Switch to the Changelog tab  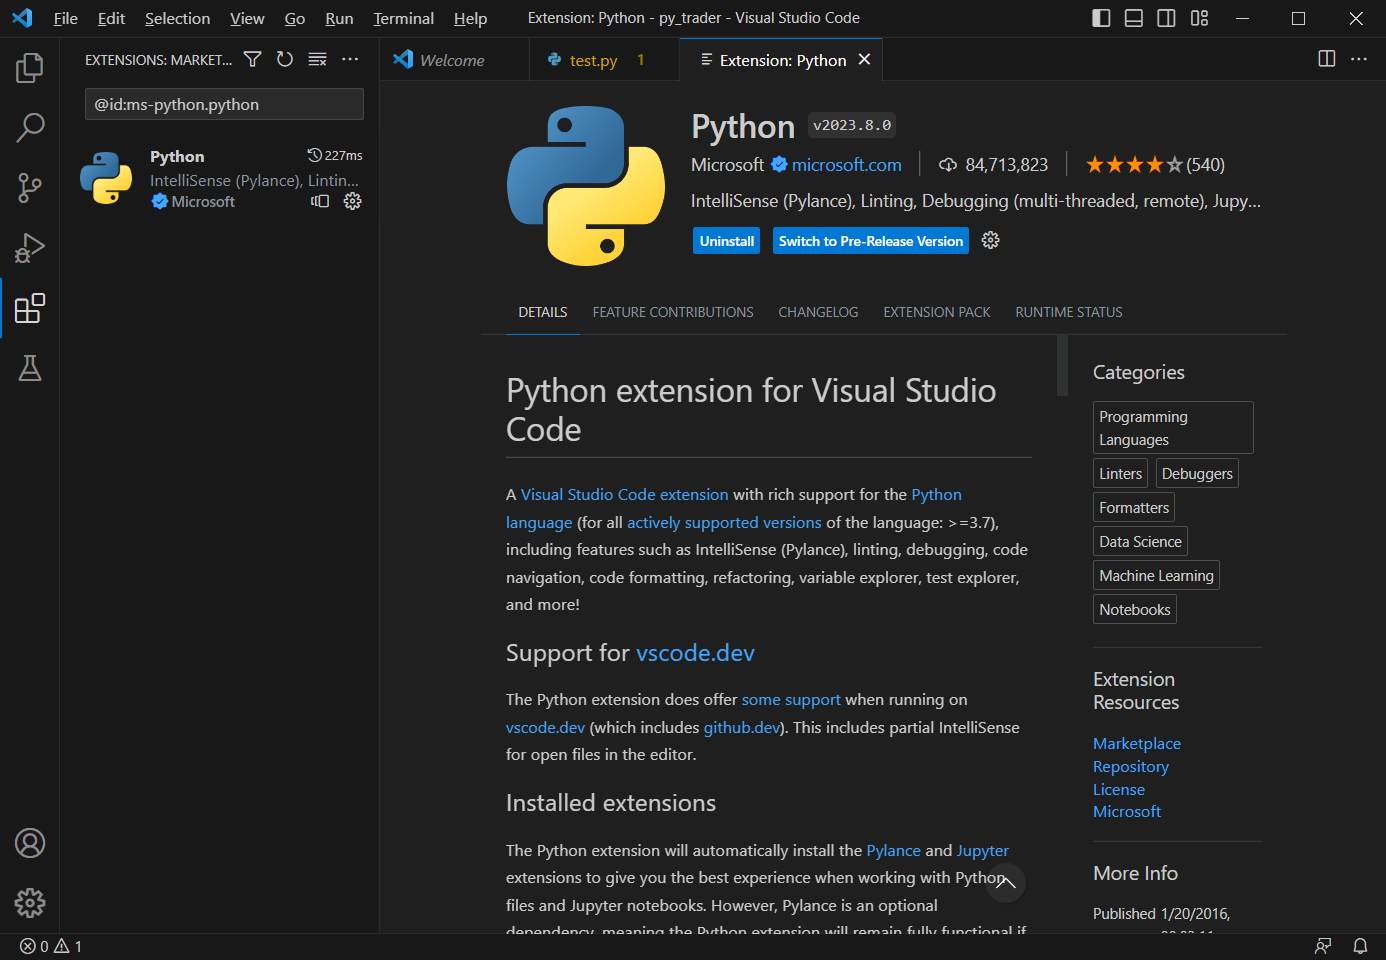point(818,312)
